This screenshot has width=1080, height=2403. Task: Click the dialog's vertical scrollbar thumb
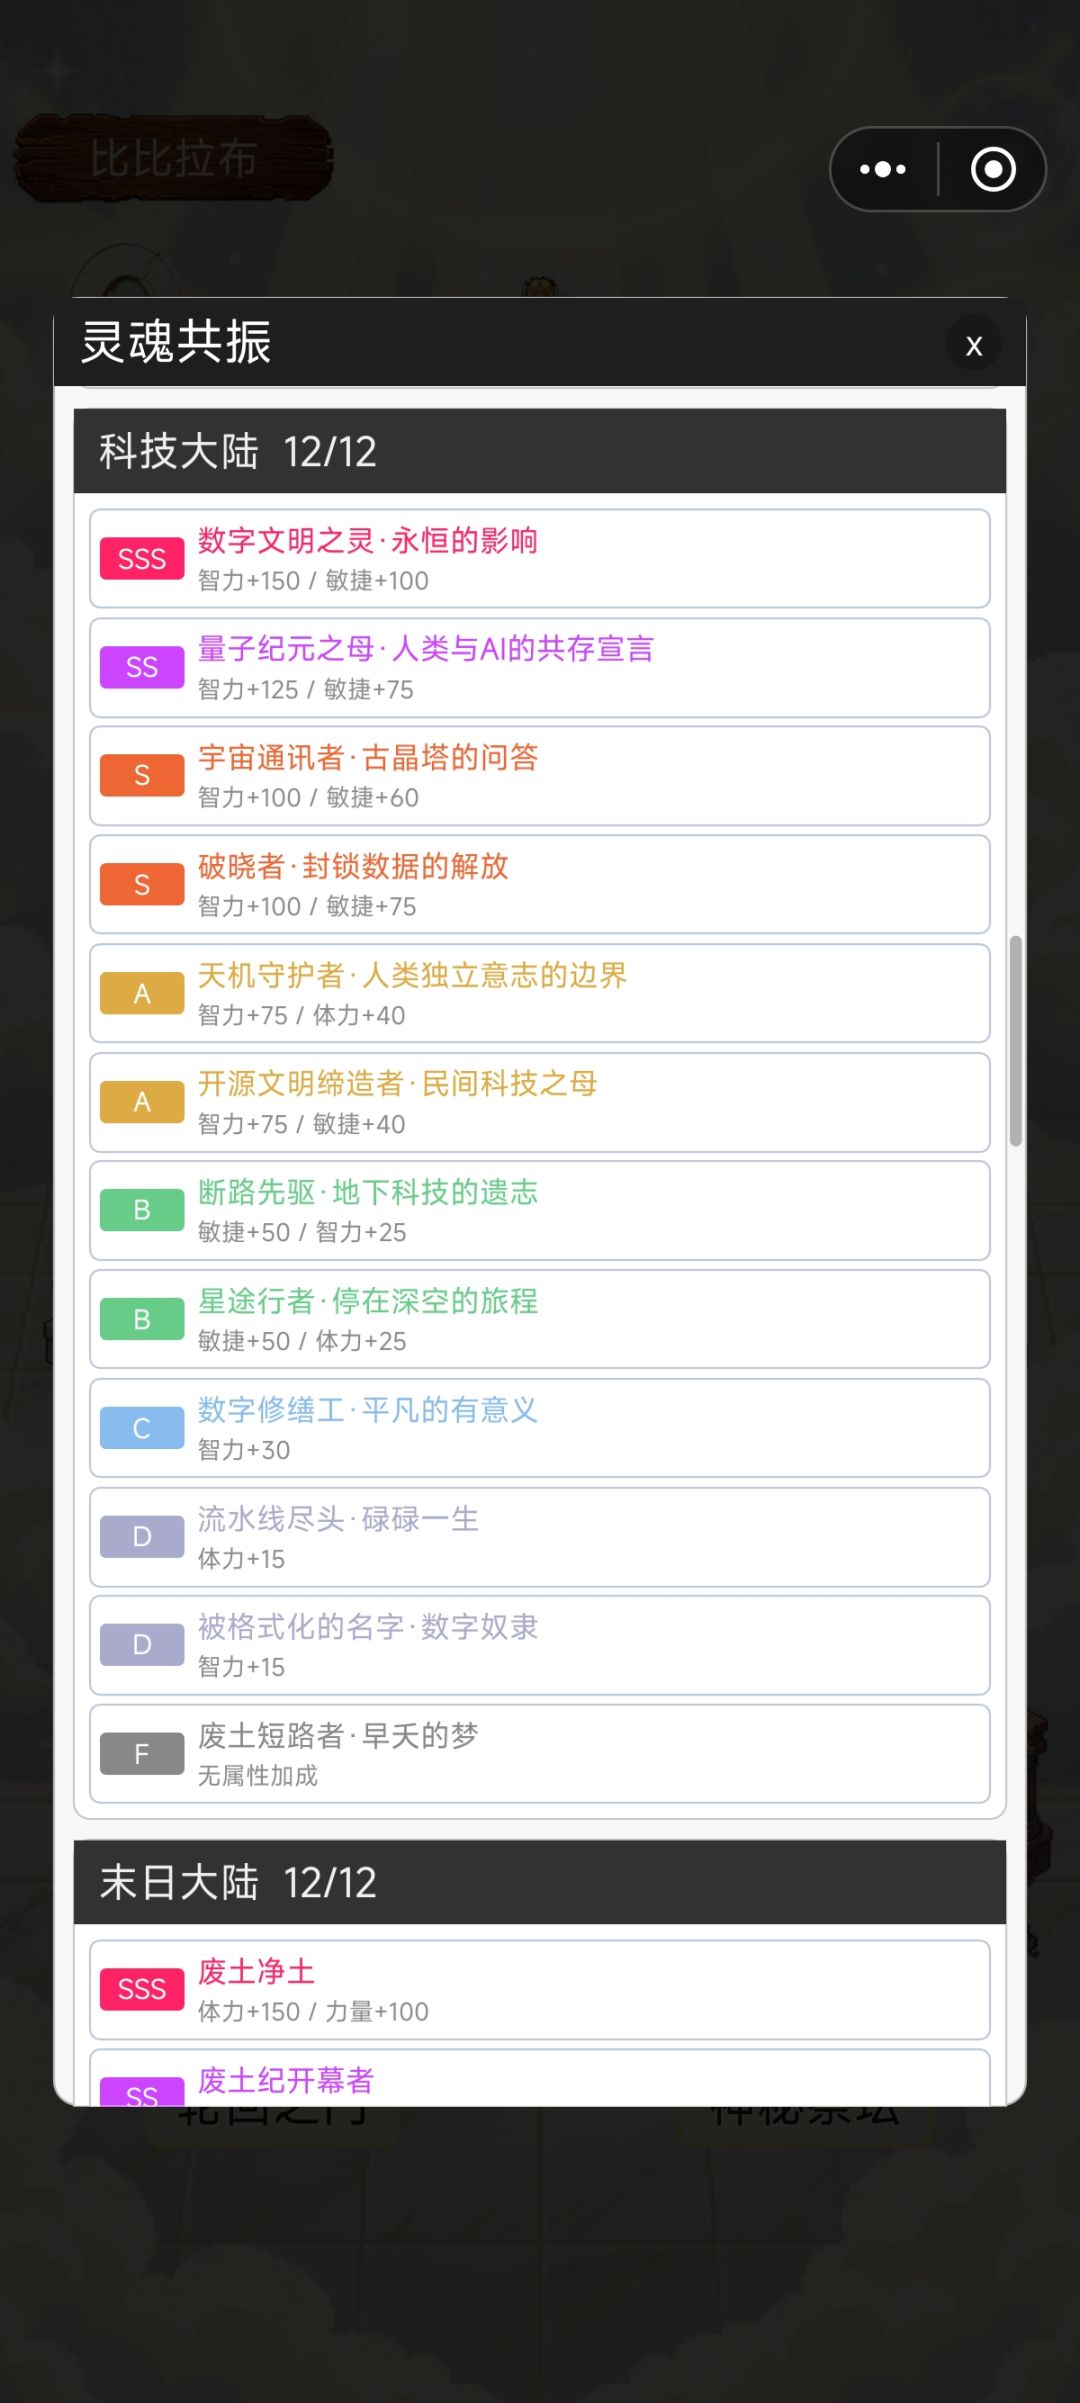1016,1040
